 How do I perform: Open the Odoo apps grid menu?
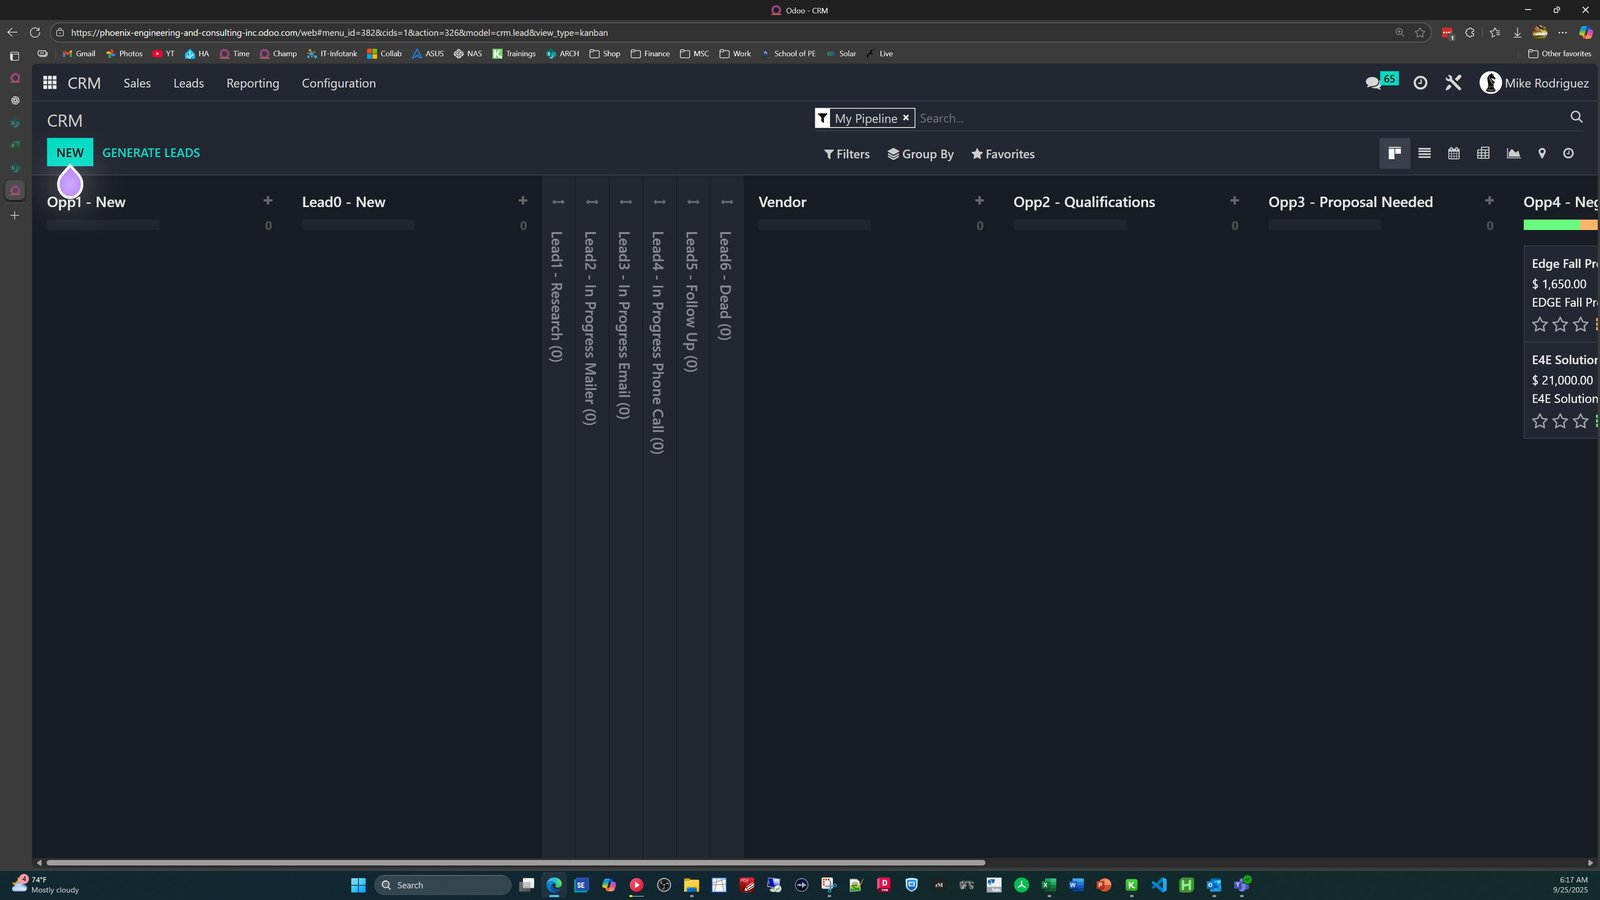(50, 83)
